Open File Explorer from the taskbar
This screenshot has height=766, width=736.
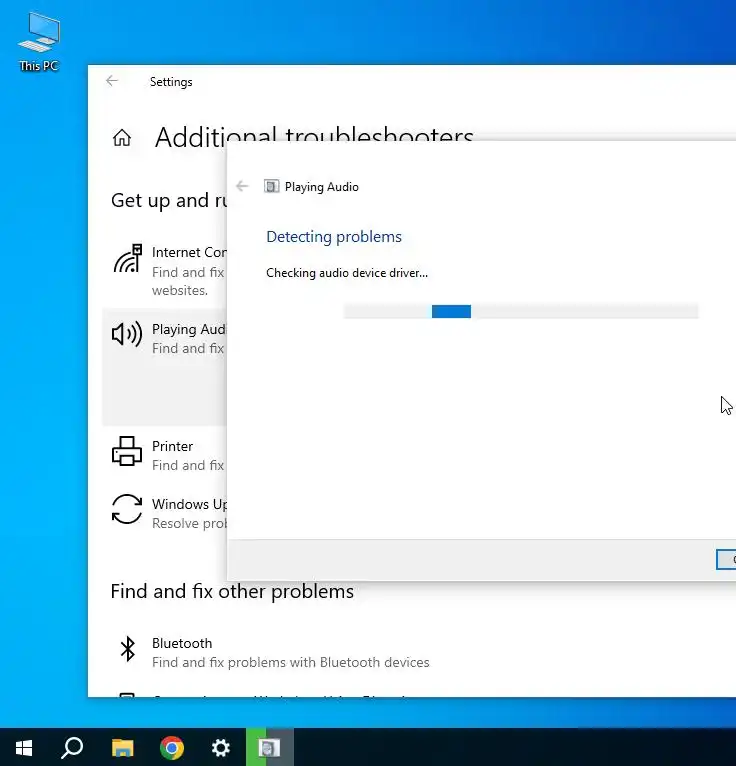click(123, 747)
